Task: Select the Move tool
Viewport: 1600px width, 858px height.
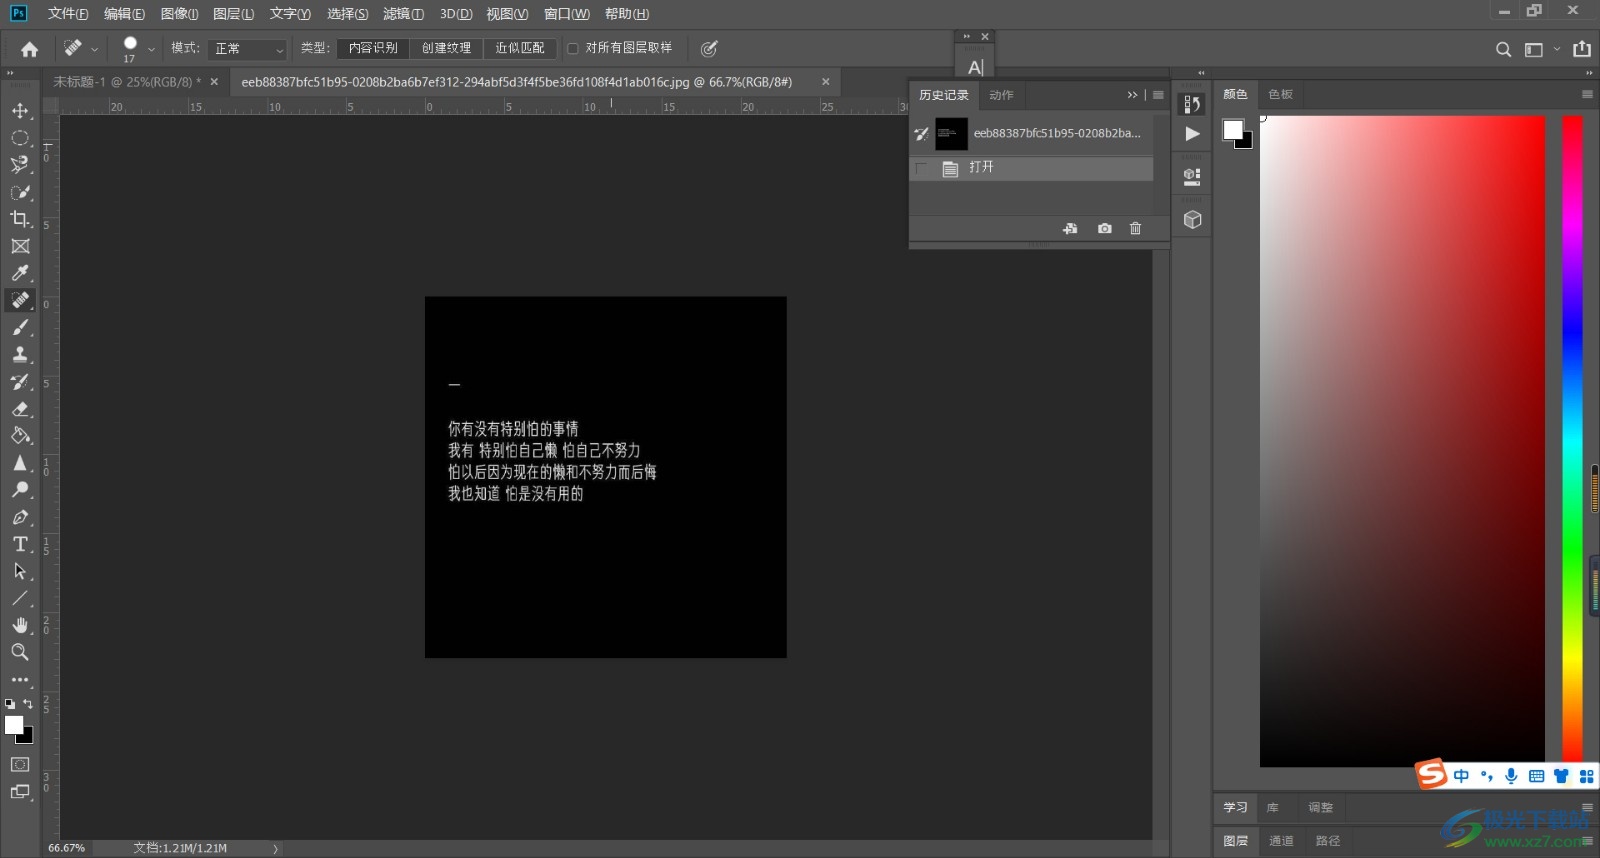Action: [20, 111]
